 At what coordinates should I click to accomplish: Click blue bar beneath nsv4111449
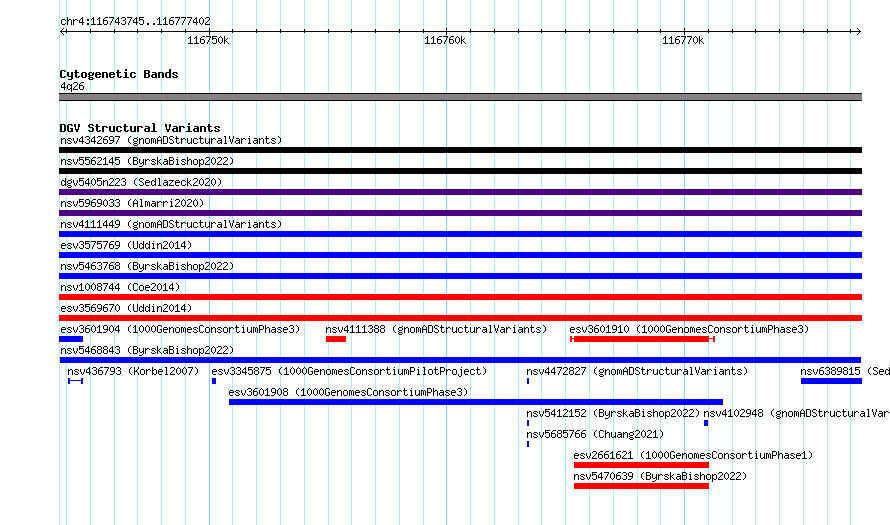click(460, 234)
